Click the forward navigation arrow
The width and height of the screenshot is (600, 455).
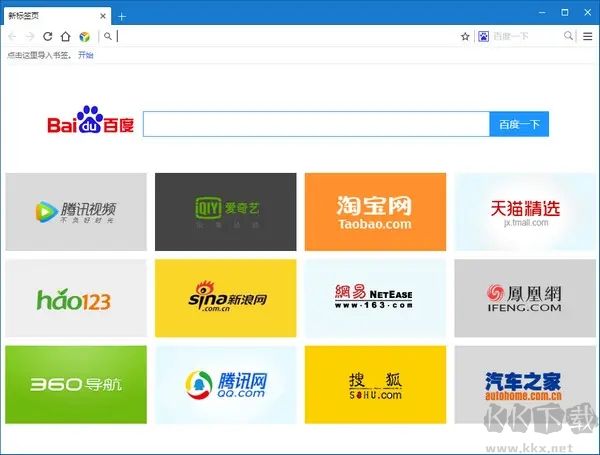click(29, 36)
